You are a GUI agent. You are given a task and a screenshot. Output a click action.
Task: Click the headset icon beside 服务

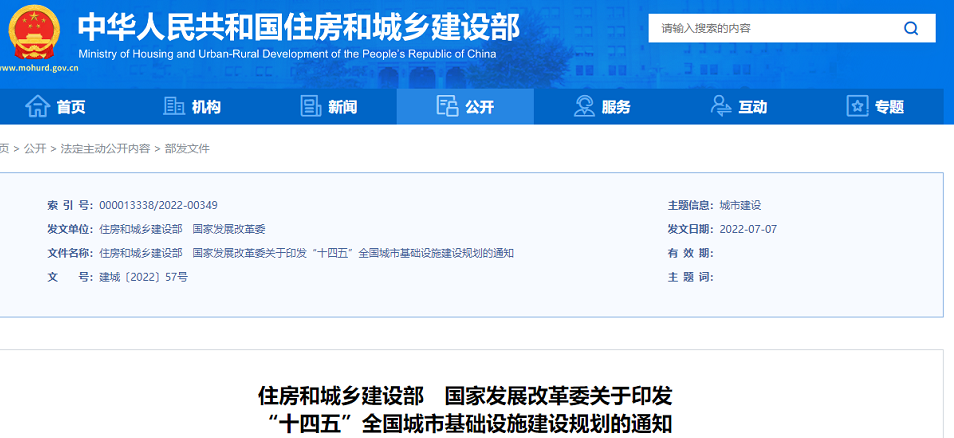pos(584,106)
